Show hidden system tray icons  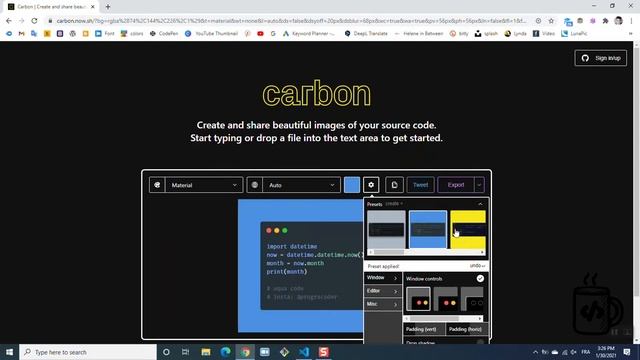[535, 352]
